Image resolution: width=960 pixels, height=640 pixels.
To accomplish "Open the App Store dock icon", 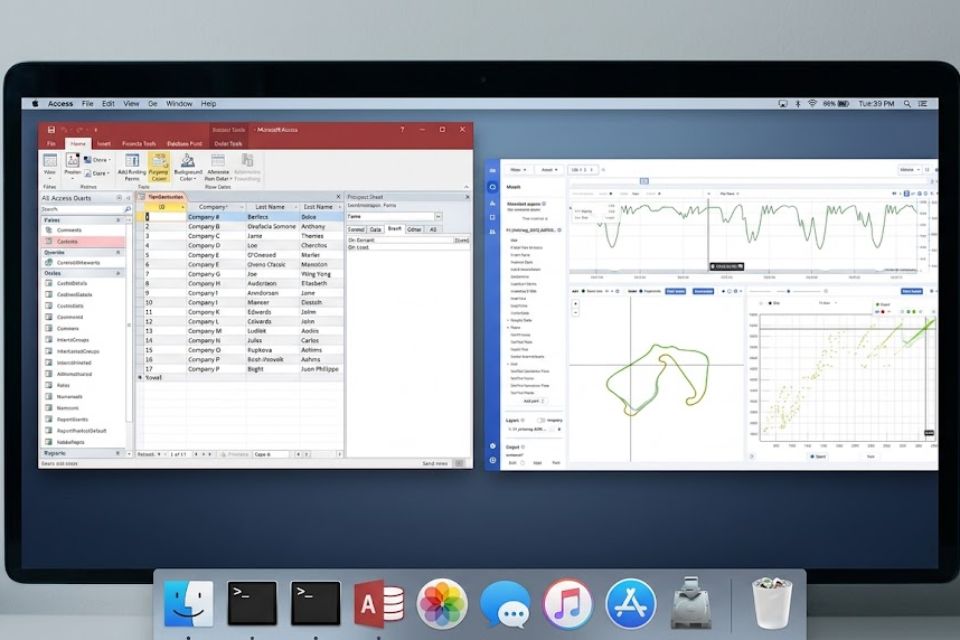I will point(631,604).
